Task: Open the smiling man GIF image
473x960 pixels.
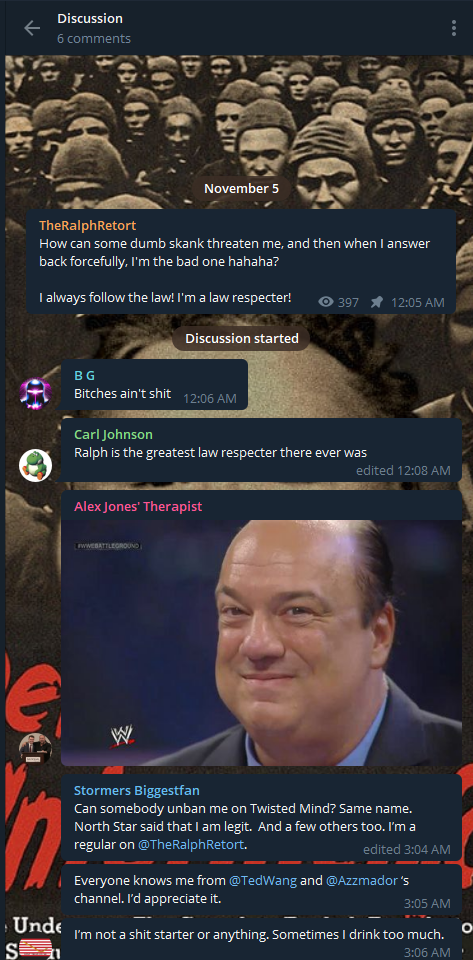Action: click(x=261, y=643)
